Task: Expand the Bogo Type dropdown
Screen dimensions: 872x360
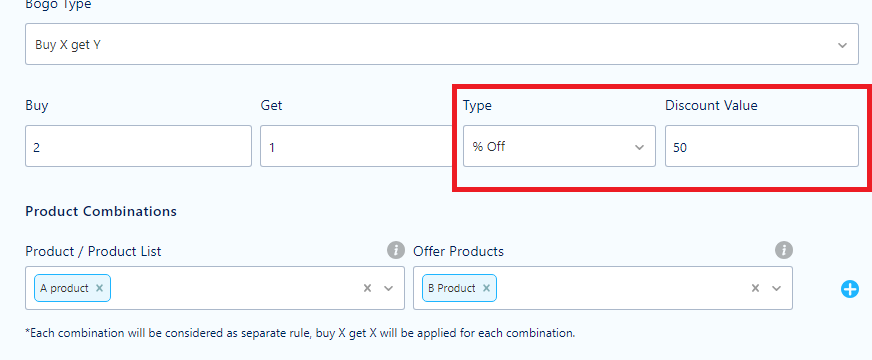Action: 442,45
